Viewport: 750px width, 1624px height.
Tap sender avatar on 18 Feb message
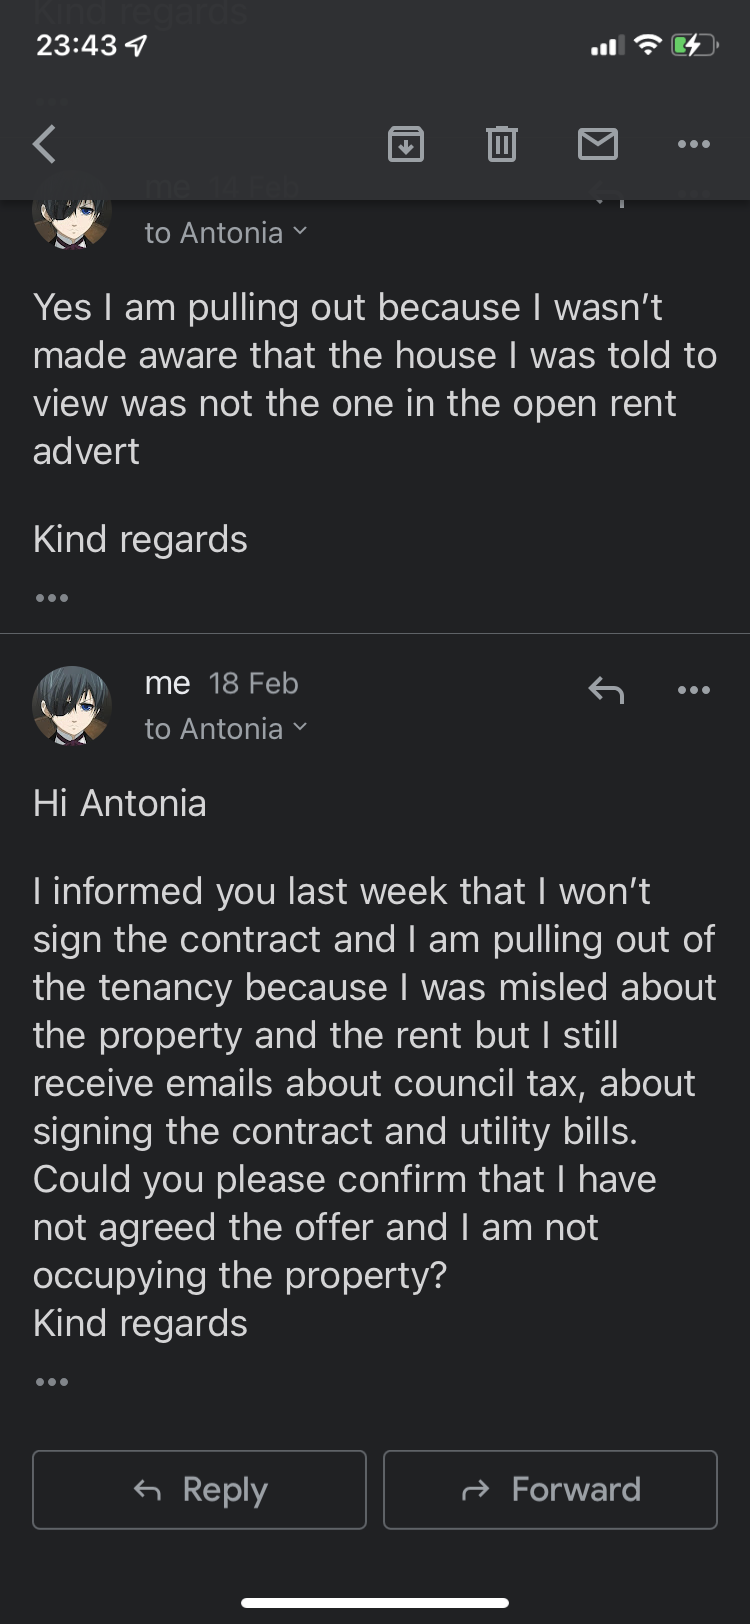[71, 705]
